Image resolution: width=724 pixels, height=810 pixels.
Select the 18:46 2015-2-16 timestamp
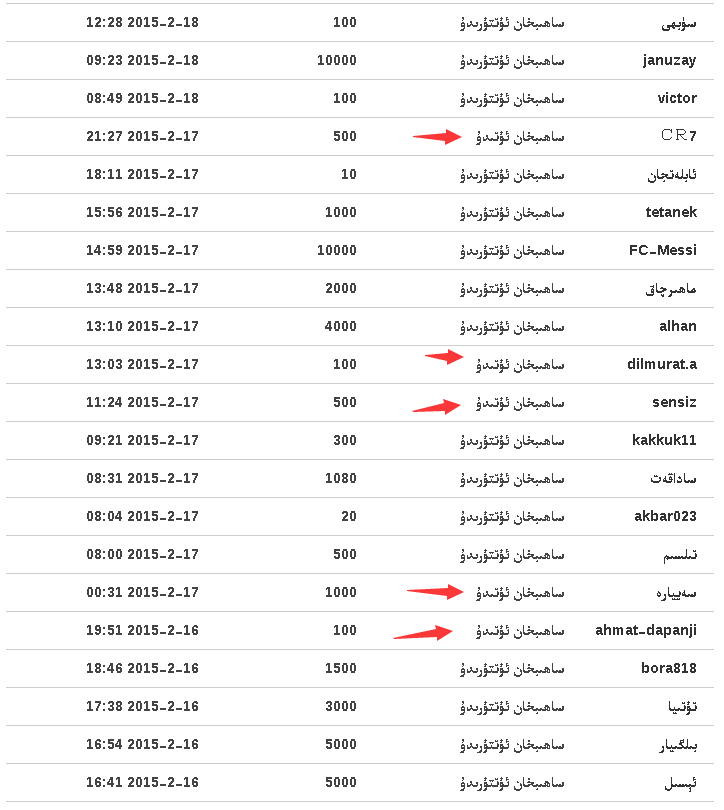tap(143, 668)
